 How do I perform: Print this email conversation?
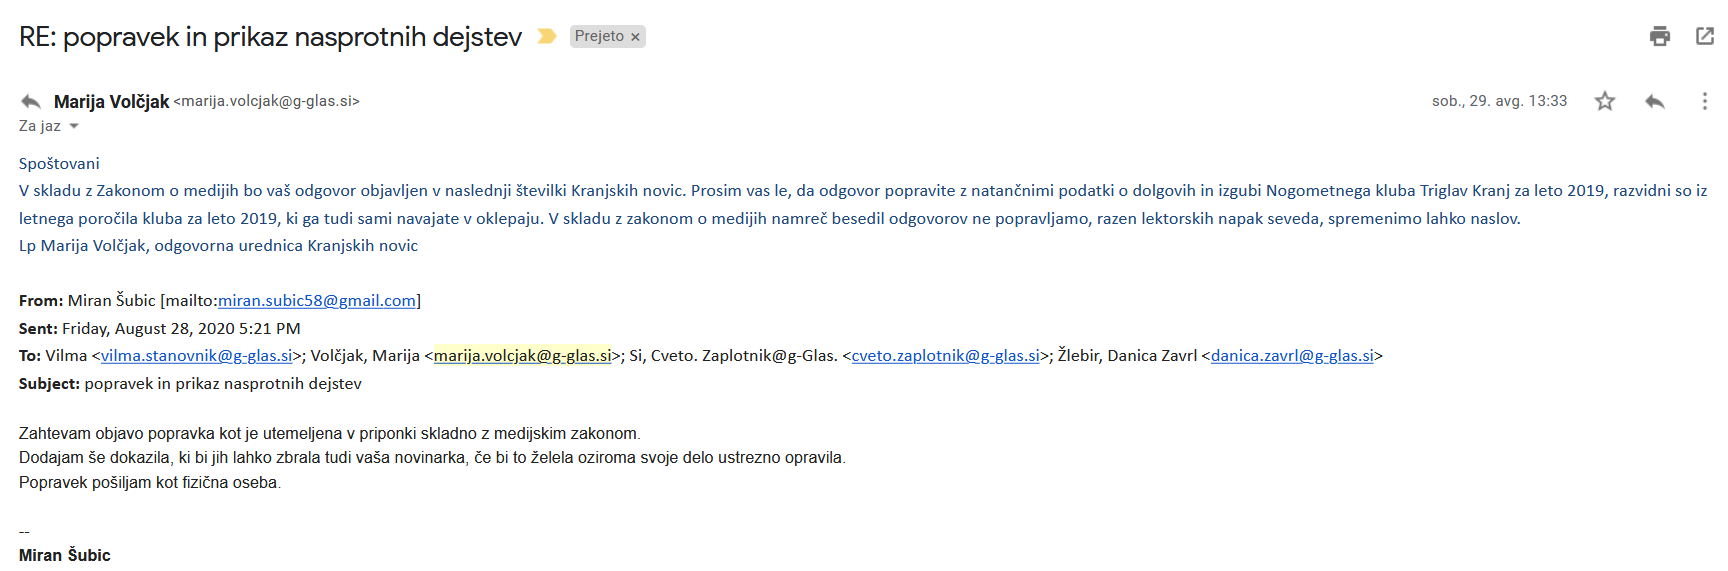coord(1660,36)
